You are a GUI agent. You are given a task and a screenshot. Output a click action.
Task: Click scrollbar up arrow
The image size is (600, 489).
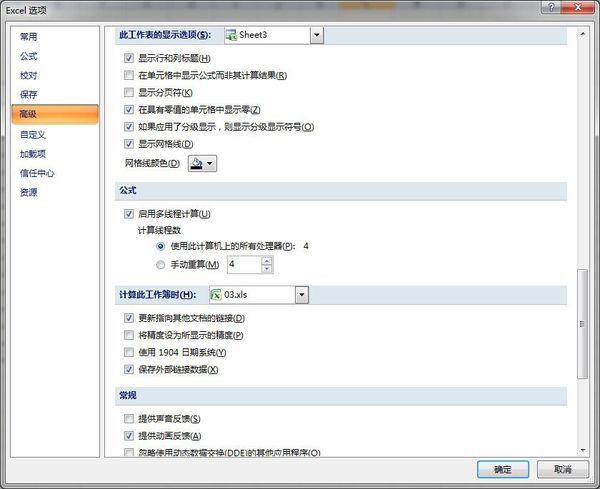tap(582, 34)
